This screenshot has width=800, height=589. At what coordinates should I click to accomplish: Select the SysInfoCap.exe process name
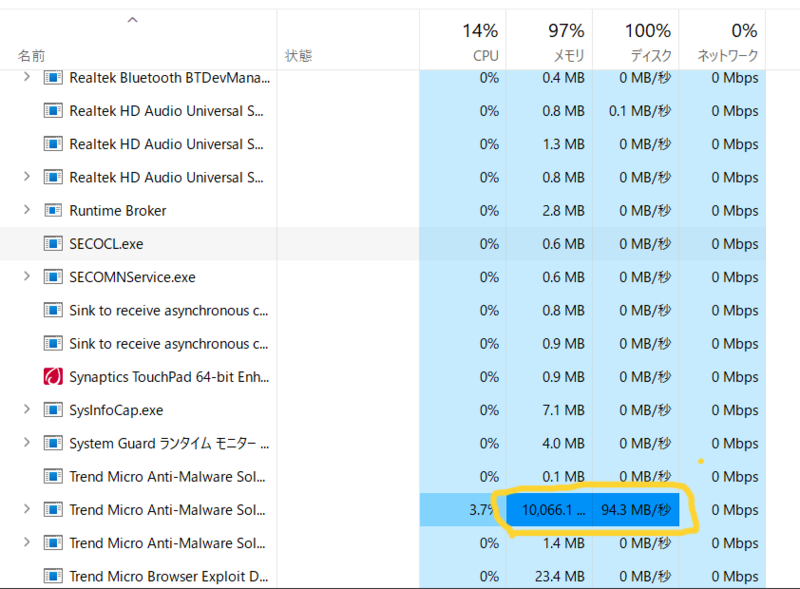click(116, 410)
